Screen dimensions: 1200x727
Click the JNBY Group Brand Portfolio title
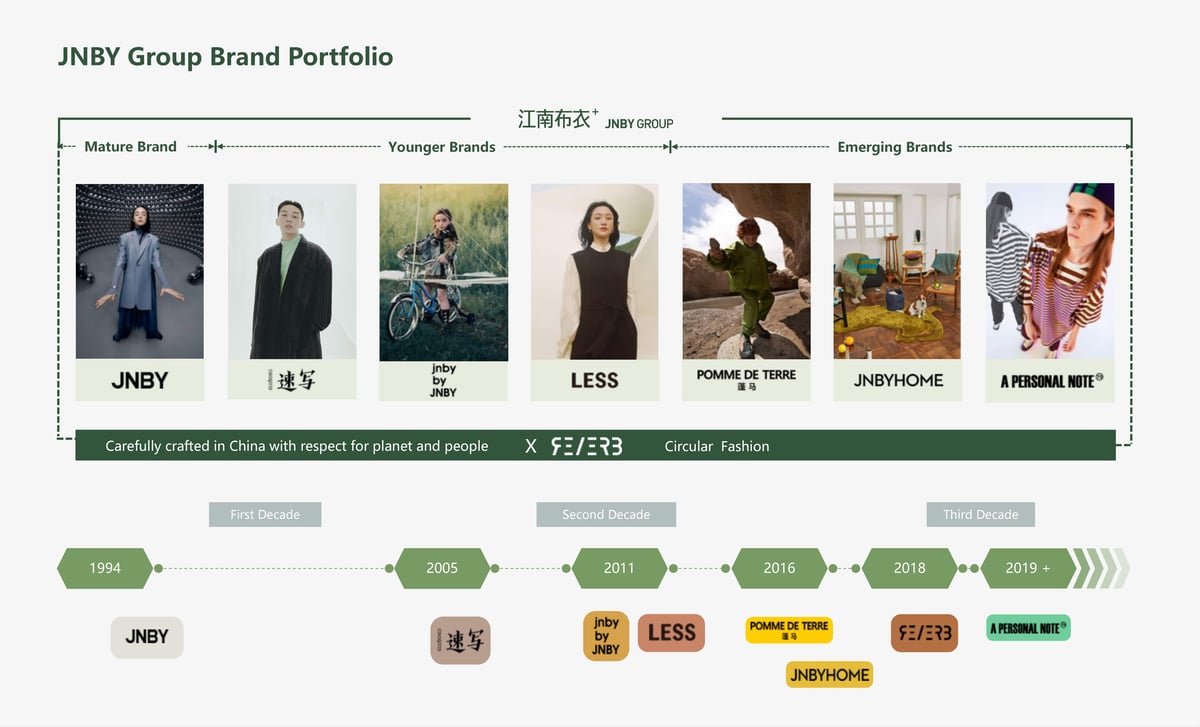(225, 56)
